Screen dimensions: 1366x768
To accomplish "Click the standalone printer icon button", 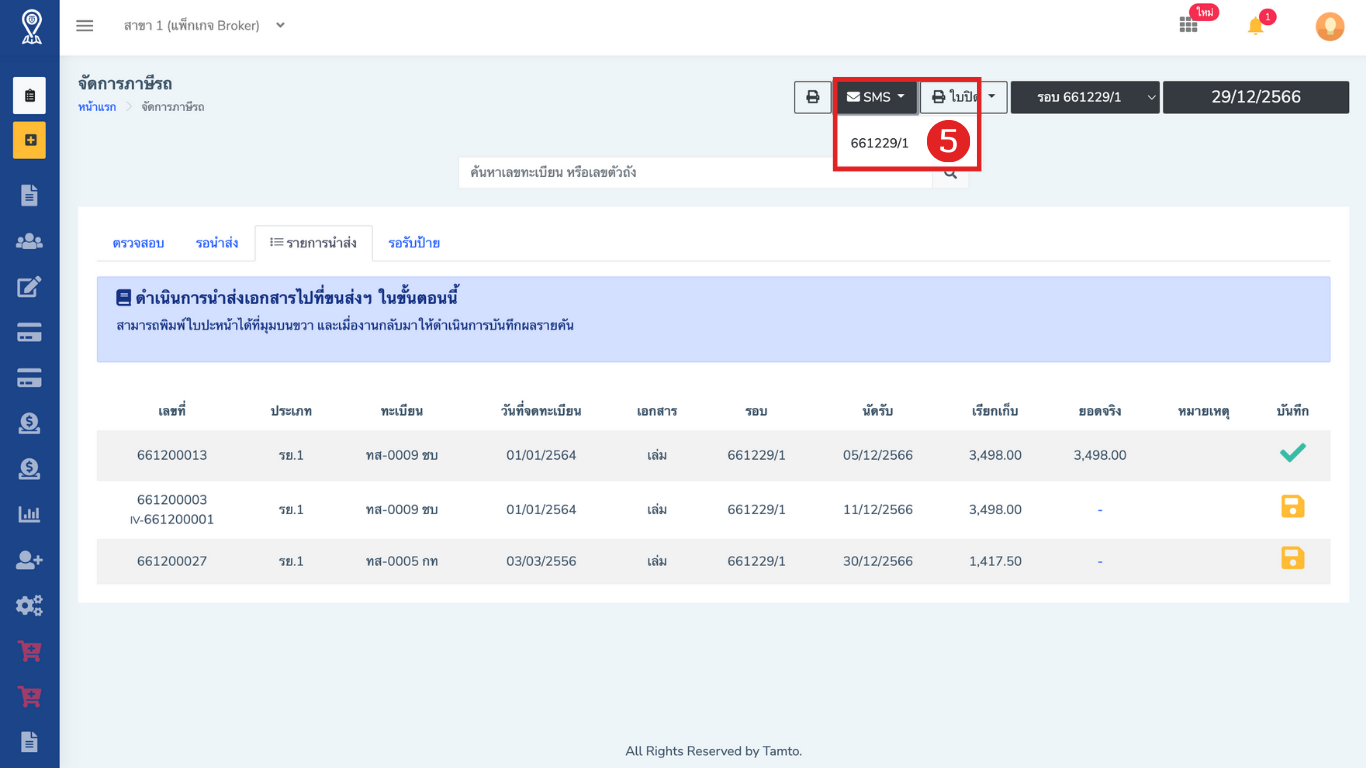I will (813, 97).
